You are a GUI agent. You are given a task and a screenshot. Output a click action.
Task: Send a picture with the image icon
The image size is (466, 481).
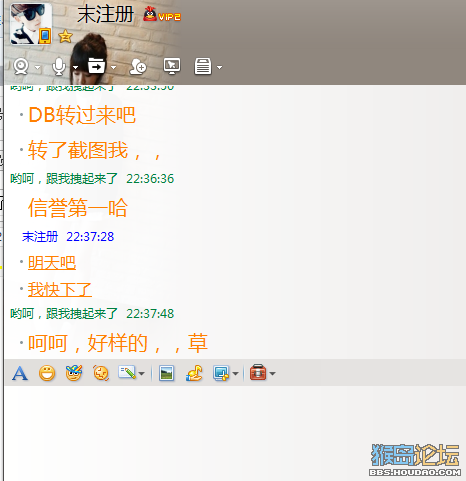pyautogui.click(x=166, y=373)
